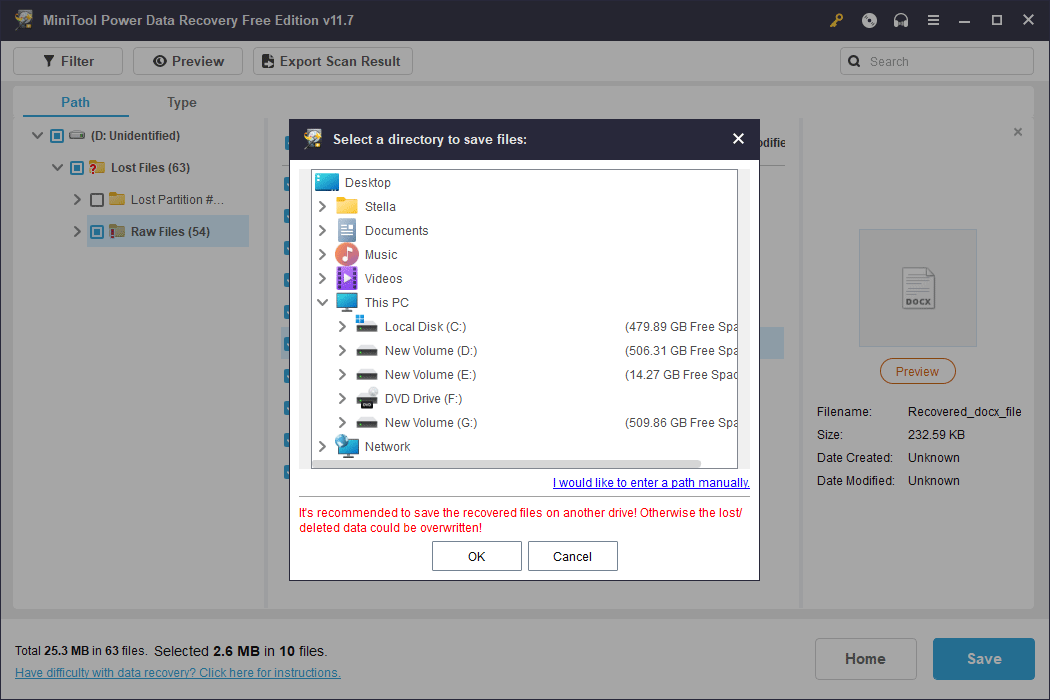Expand the Documents folder node
Viewport: 1050px width, 700px height.
[x=322, y=231]
